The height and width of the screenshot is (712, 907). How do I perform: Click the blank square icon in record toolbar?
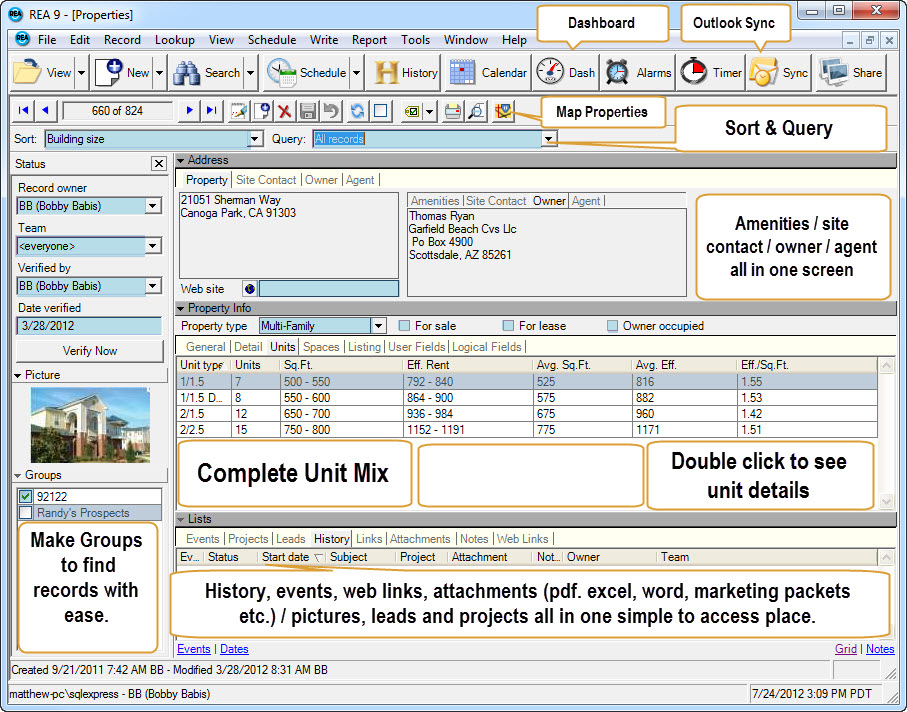click(381, 110)
